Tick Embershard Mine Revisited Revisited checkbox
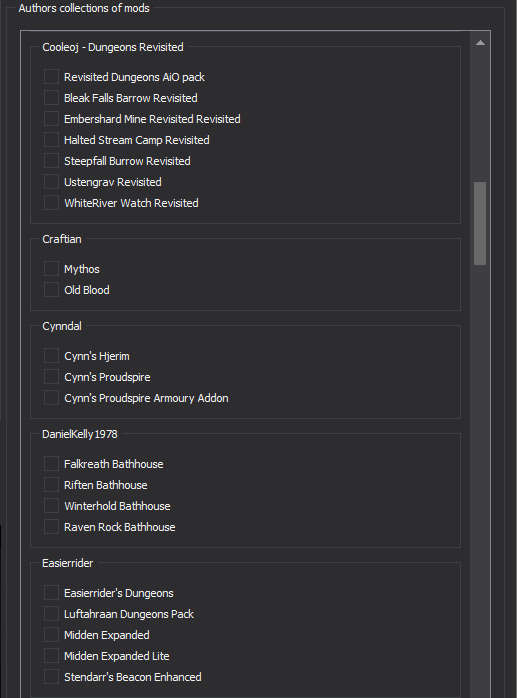517x698 pixels. coord(51,118)
